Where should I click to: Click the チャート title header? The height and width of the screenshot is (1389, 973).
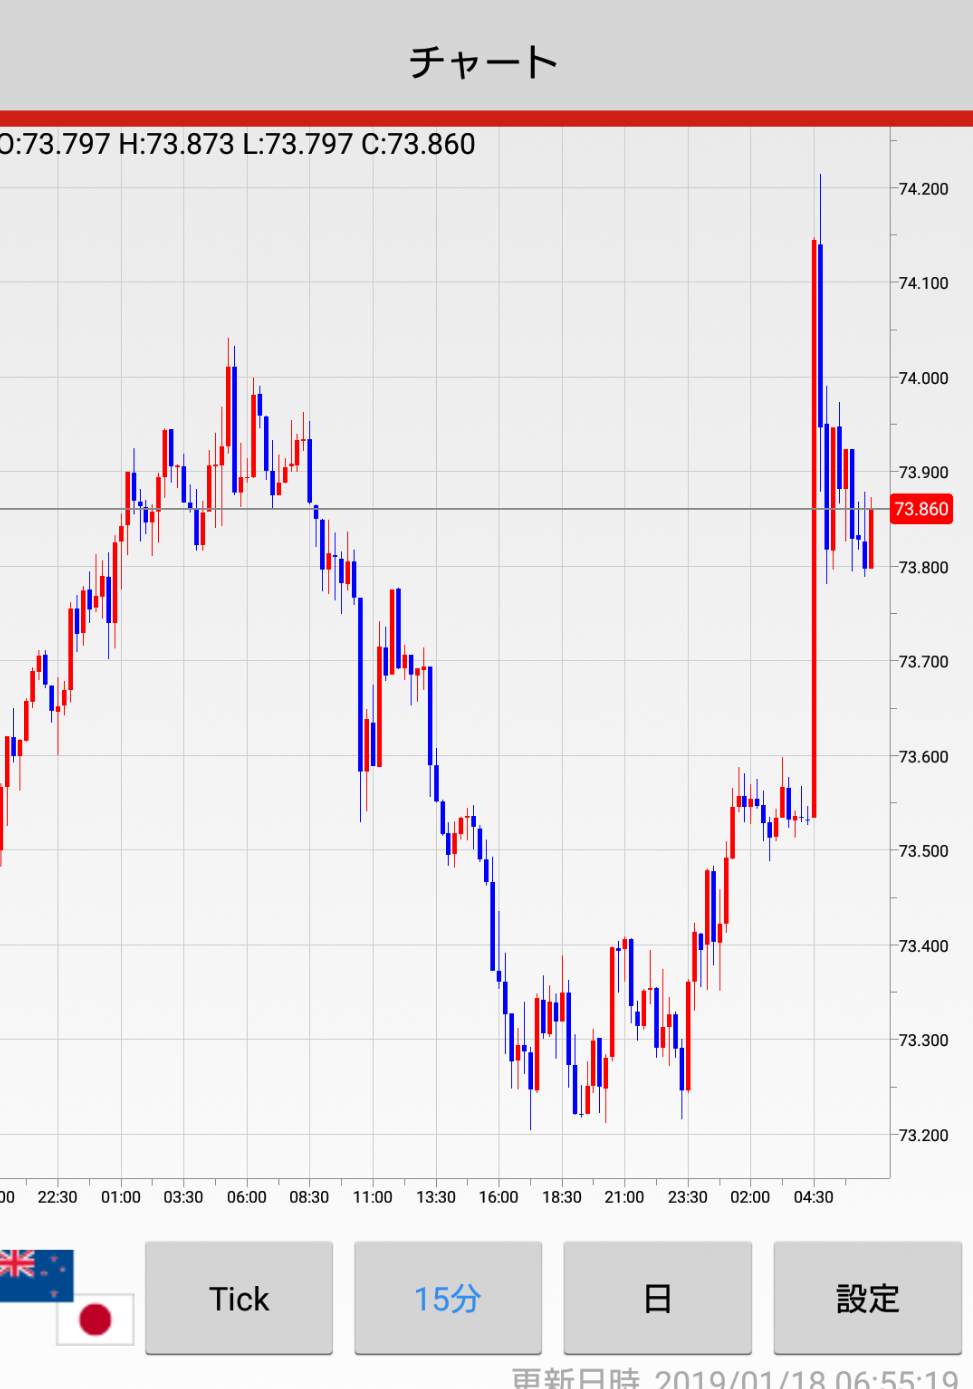(x=484, y=62)
